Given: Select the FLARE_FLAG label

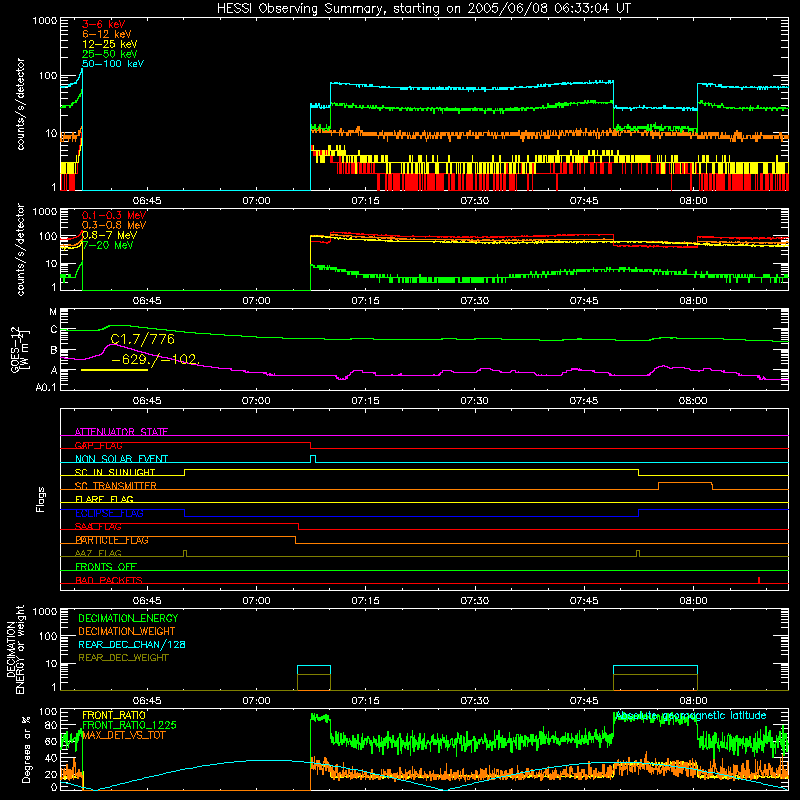Looking at the screenshot, I should [104, 499].
